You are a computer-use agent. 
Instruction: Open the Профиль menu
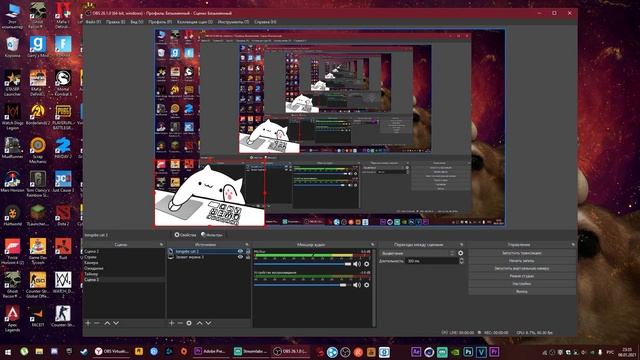coord(160,22)
